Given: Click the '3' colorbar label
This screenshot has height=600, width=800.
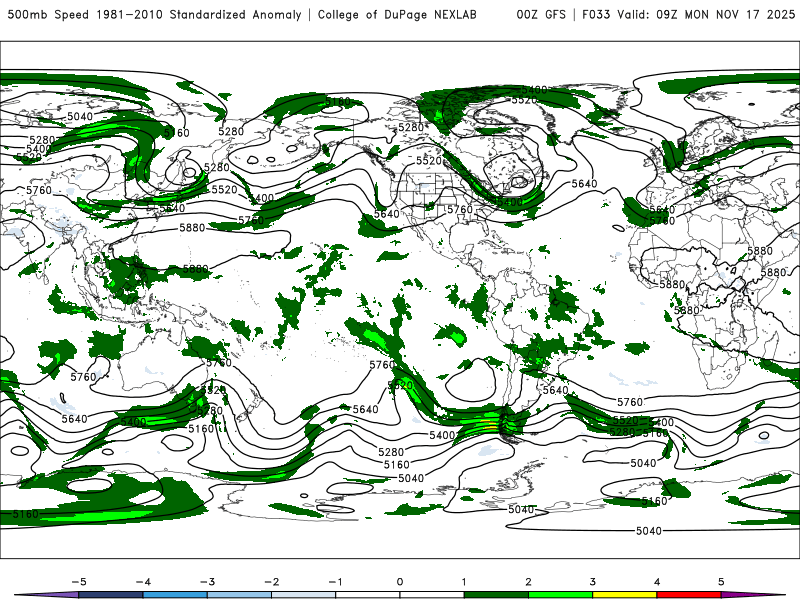Looking at the screenshot, I should coord(592,582).
